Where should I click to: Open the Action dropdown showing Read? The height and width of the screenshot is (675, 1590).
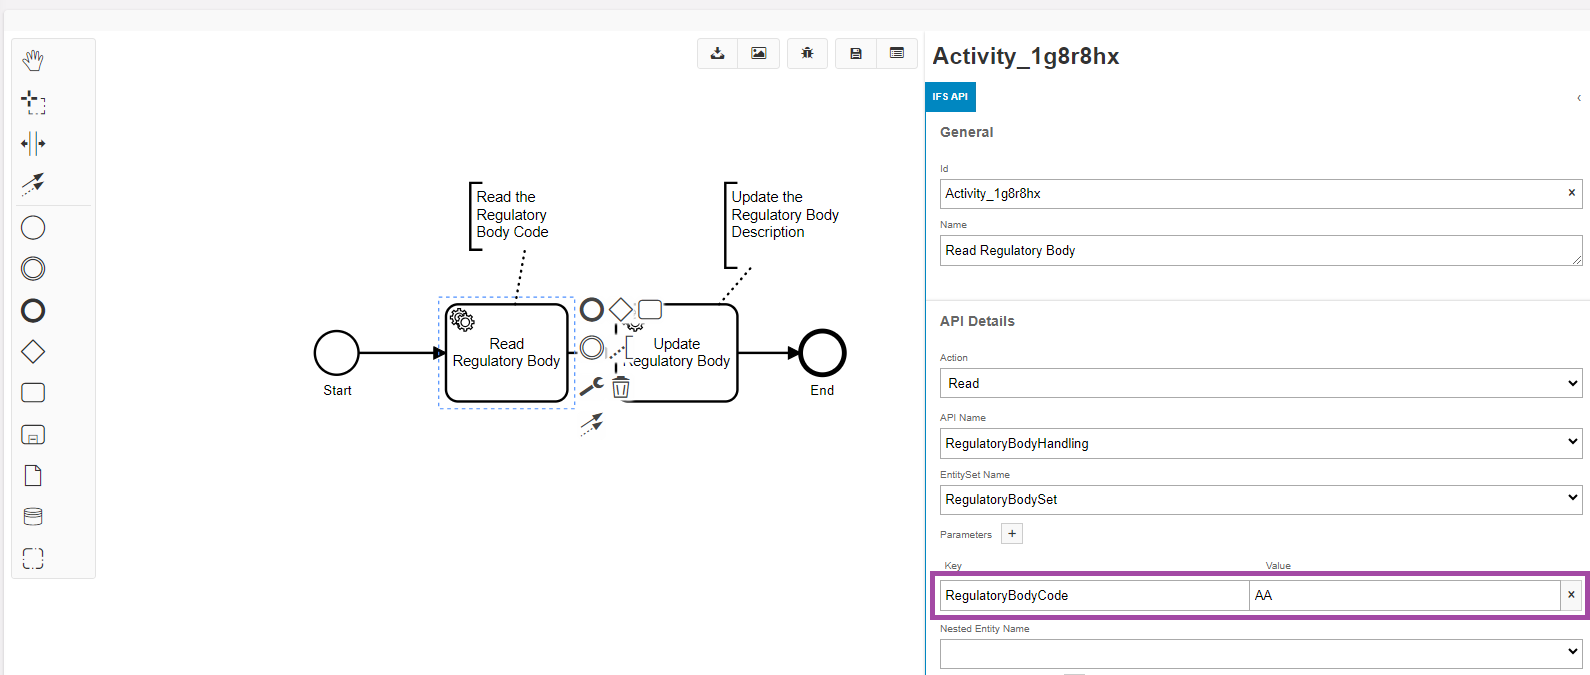(1260, 383)
